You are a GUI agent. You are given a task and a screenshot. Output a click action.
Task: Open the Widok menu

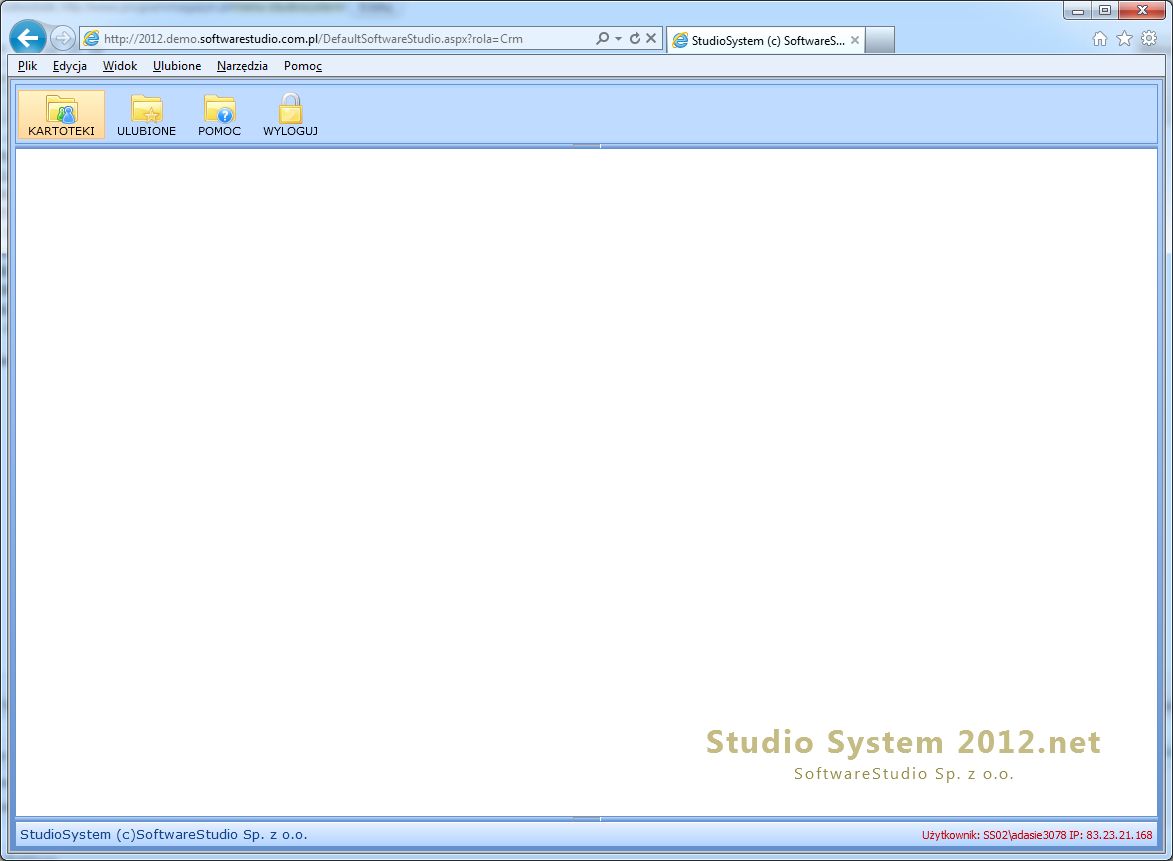pyautogui.click(x=119, y=66)
